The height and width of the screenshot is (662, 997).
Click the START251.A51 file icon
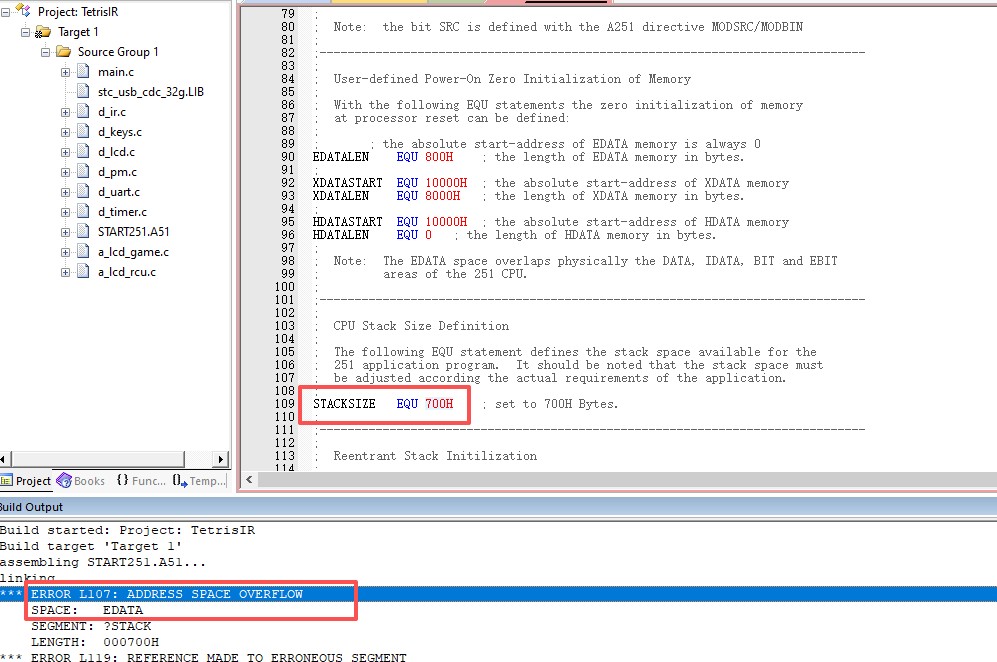(83, 232)
